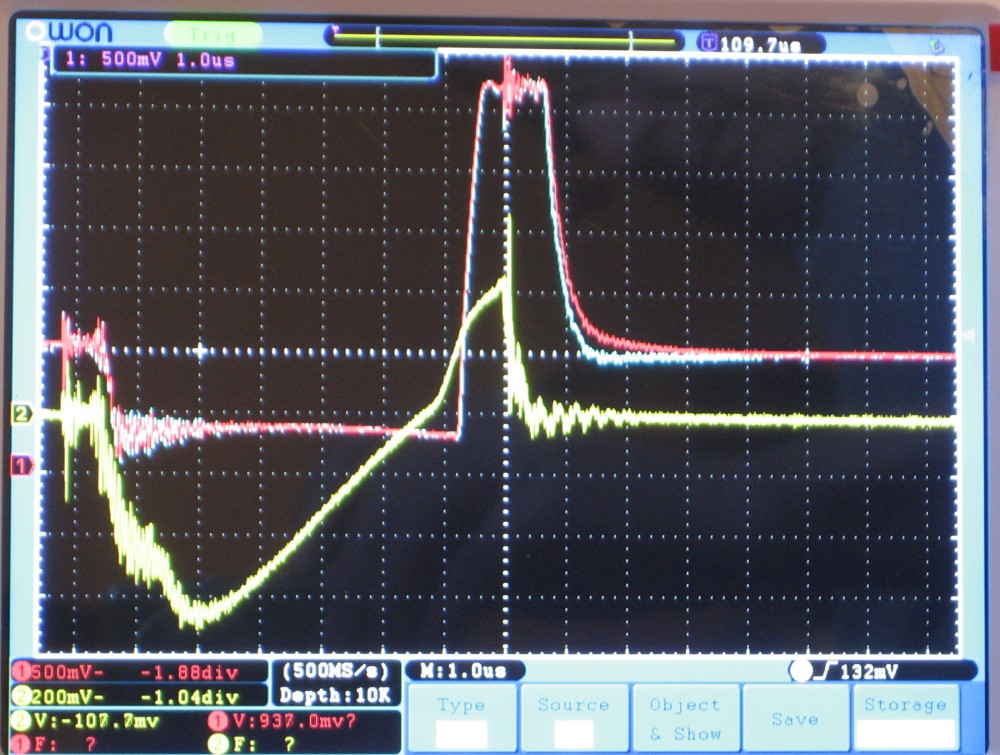Click the '-1.88div' offset value
1000x755 pixels.
[x=189, y=673]
